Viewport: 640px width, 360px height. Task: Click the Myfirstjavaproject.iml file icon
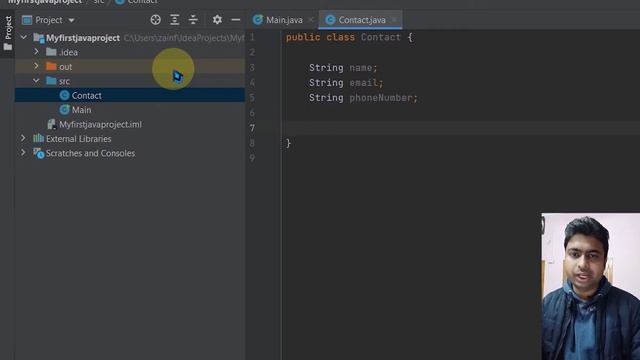(51, 124)
